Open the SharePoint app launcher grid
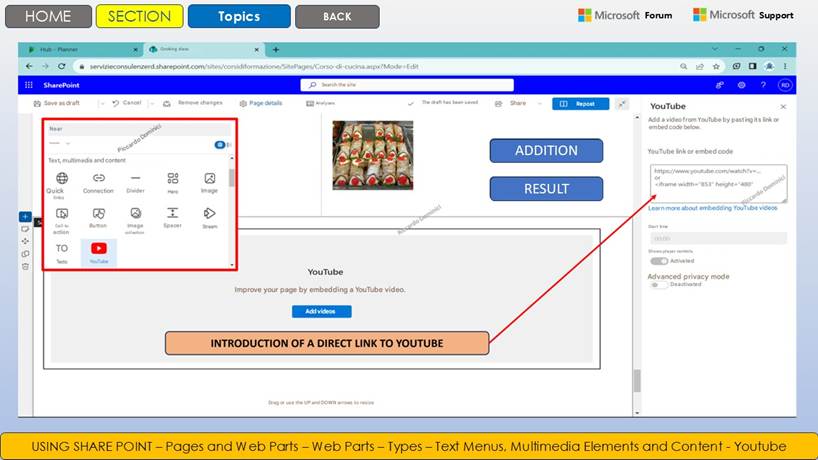The height and width of the screenshot is (460, 818). [x=29, y=85]
